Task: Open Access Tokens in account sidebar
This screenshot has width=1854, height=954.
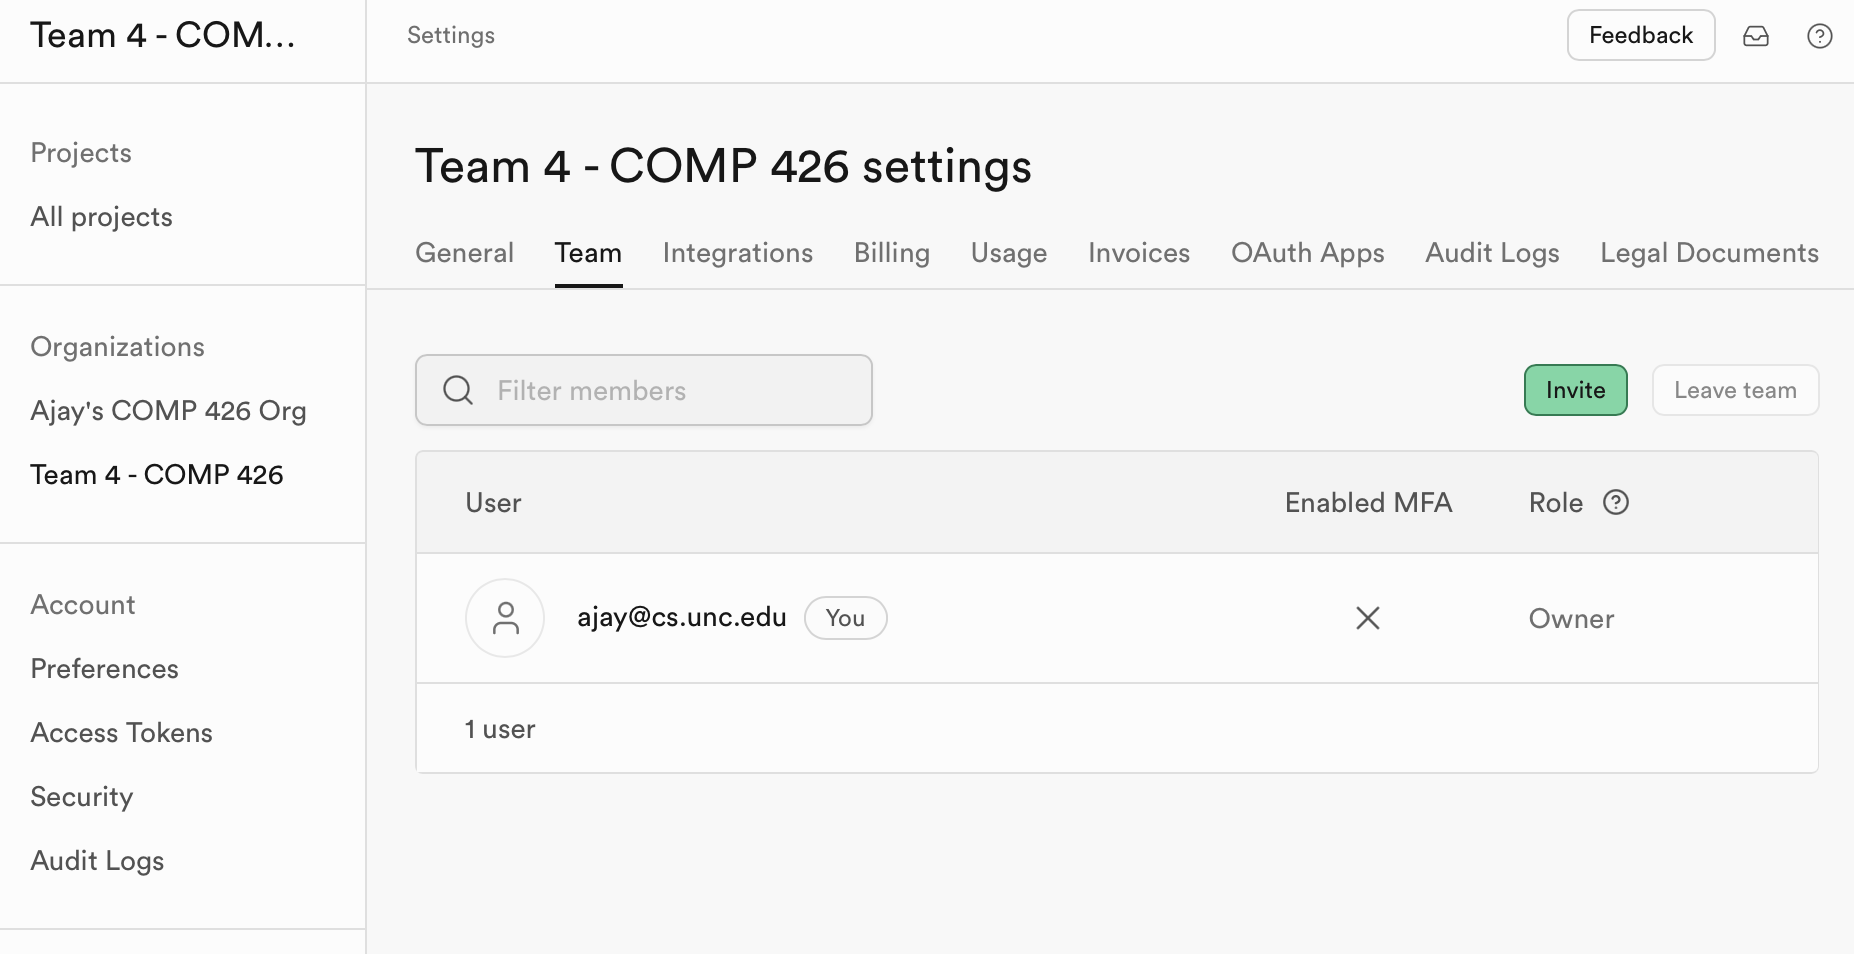Action: tap(122, 733)
